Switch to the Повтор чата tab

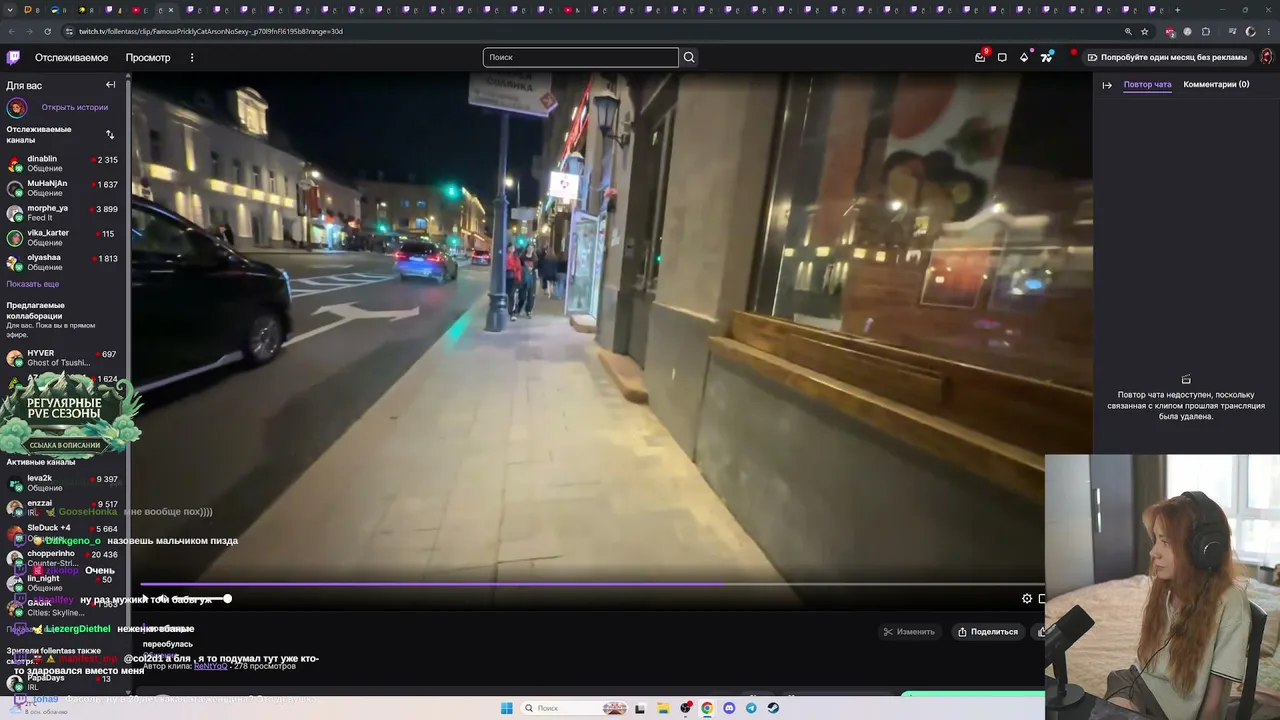click(x=1147, y=85)
